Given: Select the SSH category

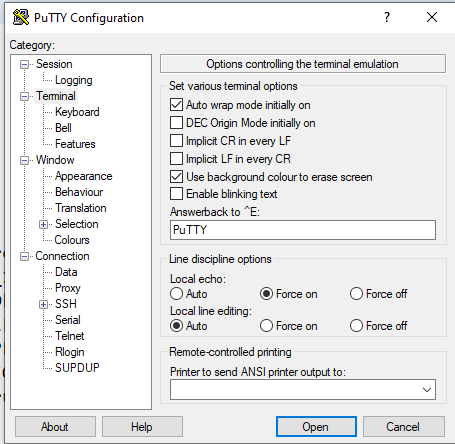Looking at the screenshot, I should [x=66, y=304].
